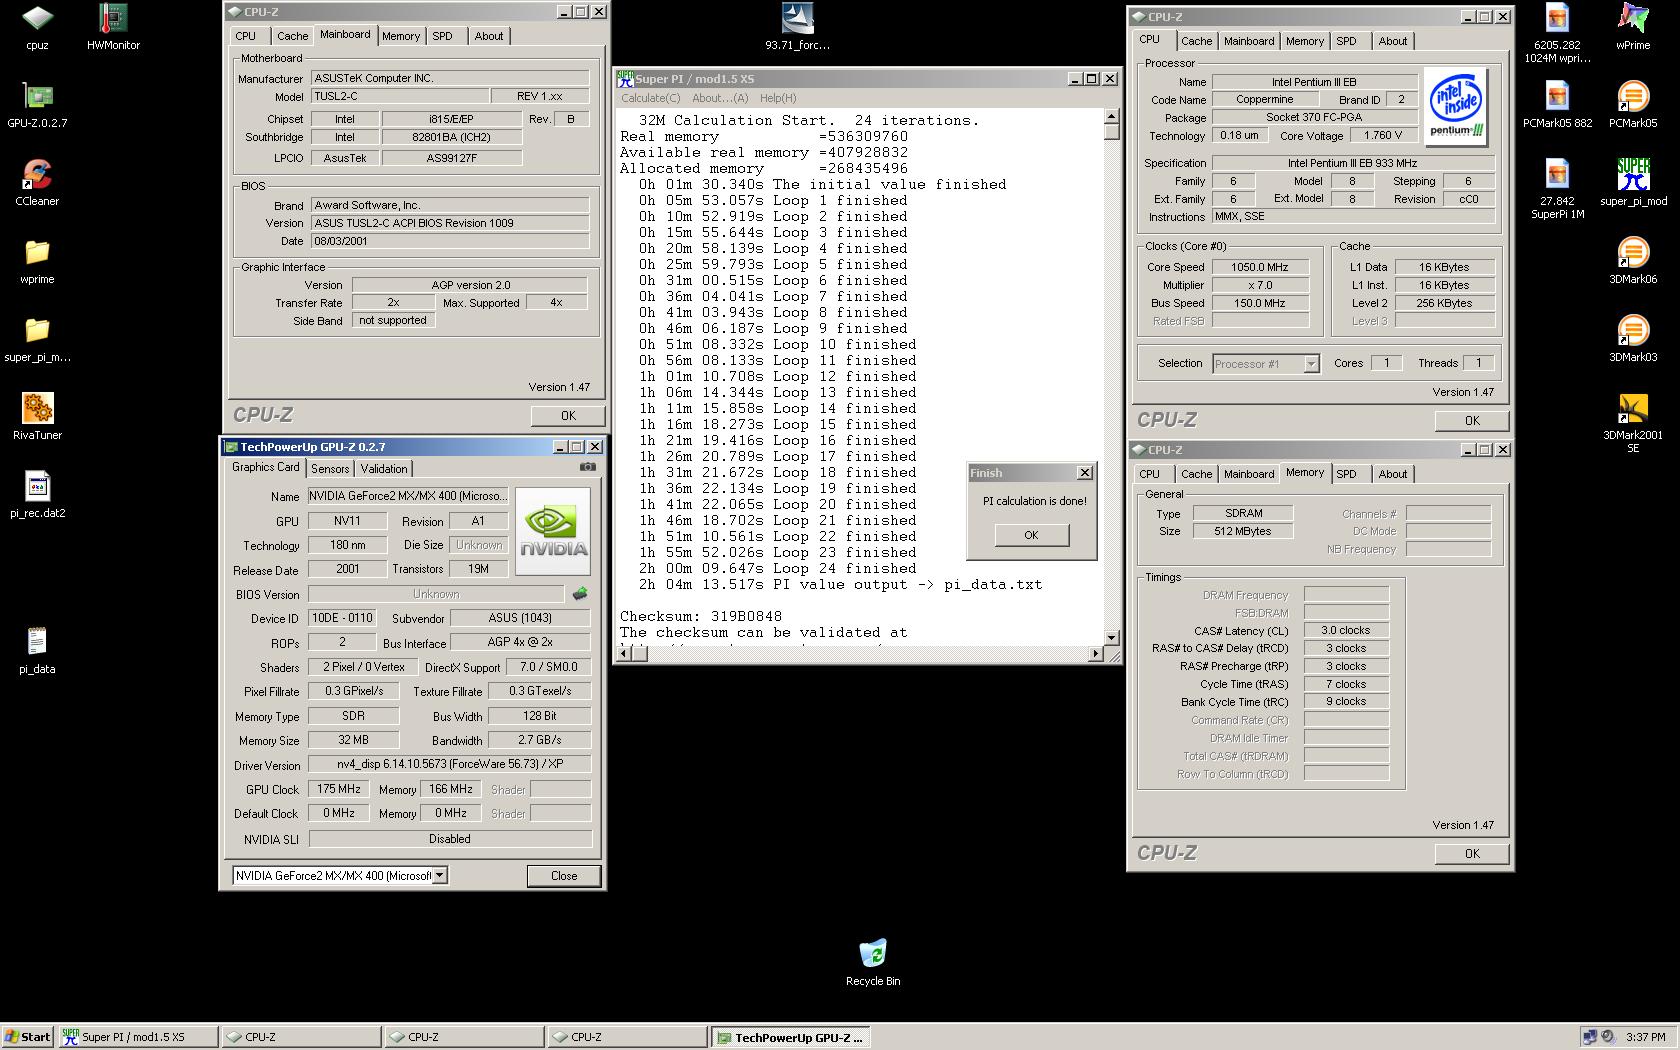
Task: Close the Finish dialog with X
Action: coord(1085,473)
